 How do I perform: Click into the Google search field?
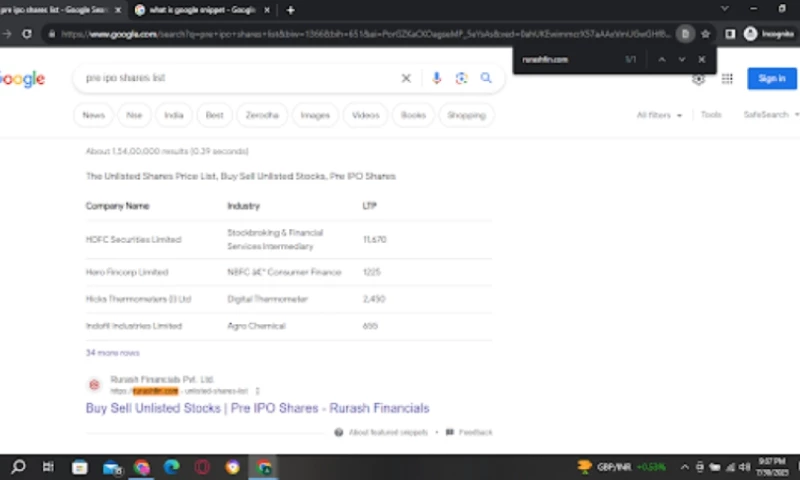coord(240,78)
